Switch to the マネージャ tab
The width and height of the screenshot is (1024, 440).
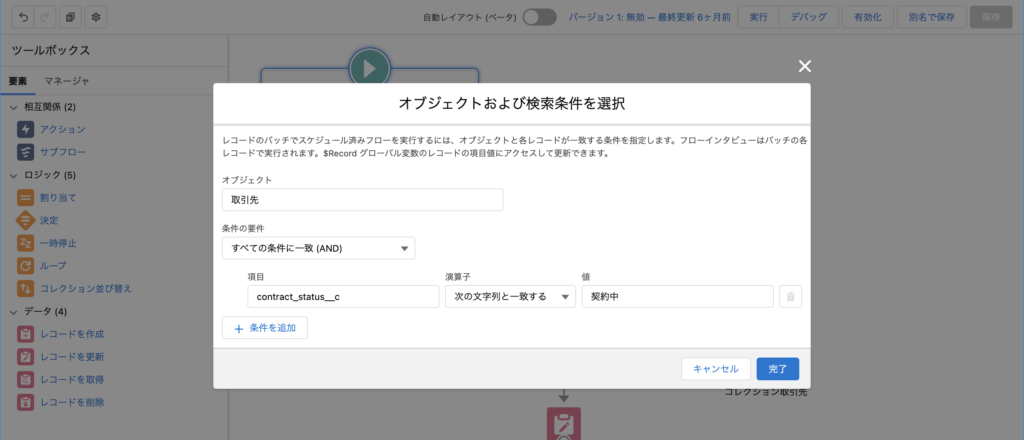click(x=68, y=81)
